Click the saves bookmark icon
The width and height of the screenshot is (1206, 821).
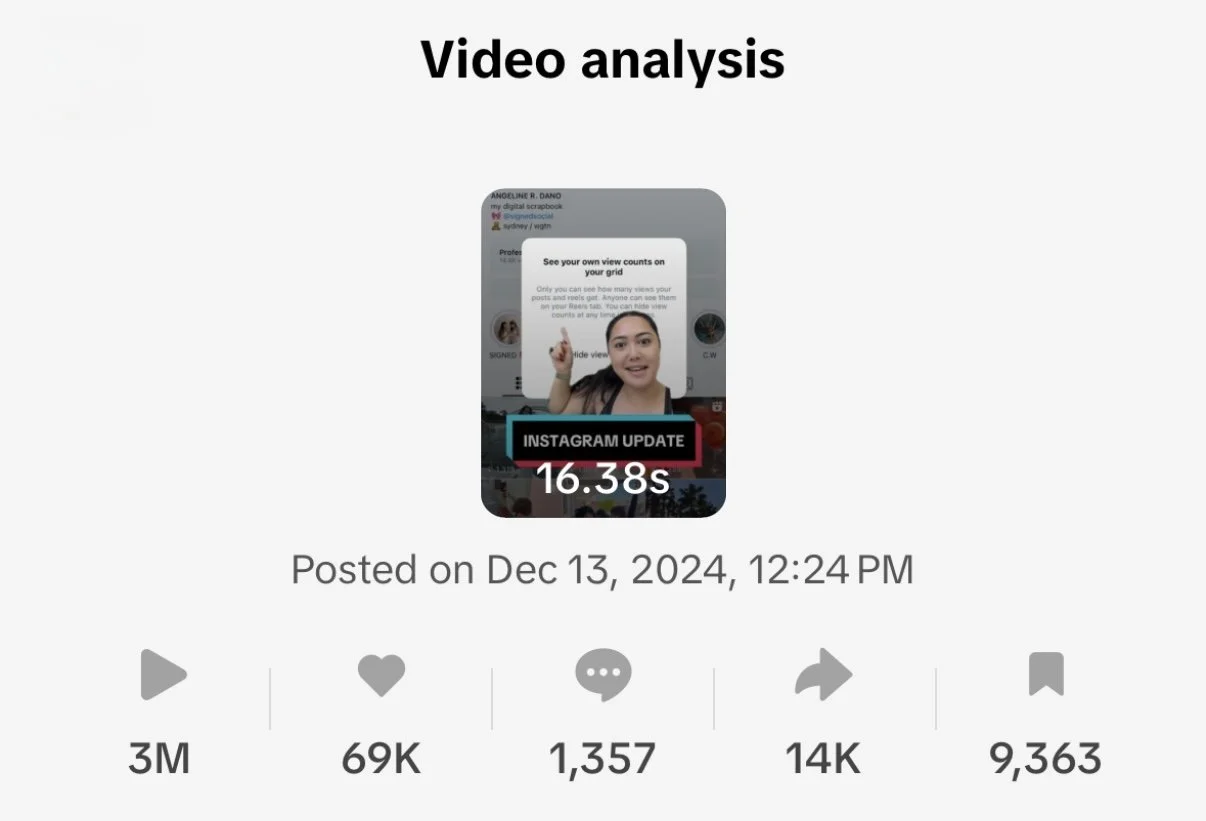point(1046,675)
